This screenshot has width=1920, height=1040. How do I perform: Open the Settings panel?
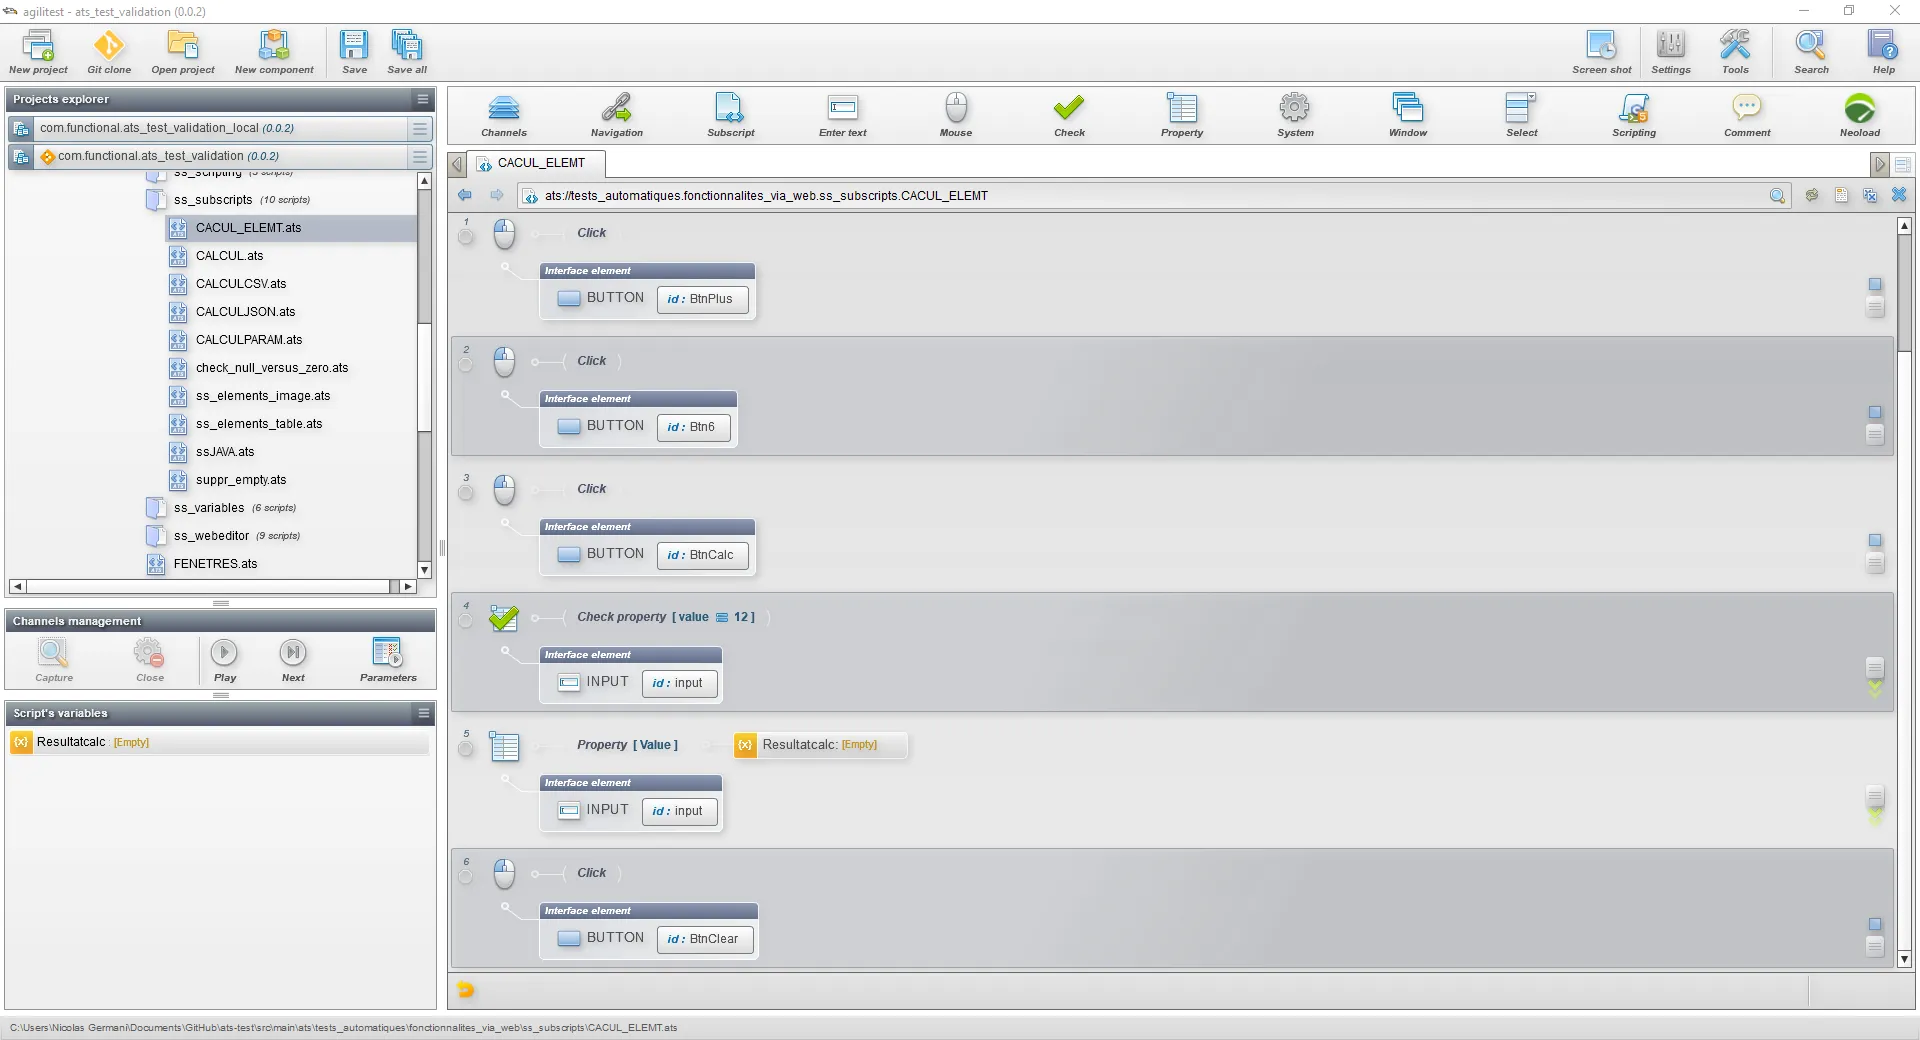[x=1671, y=52]
